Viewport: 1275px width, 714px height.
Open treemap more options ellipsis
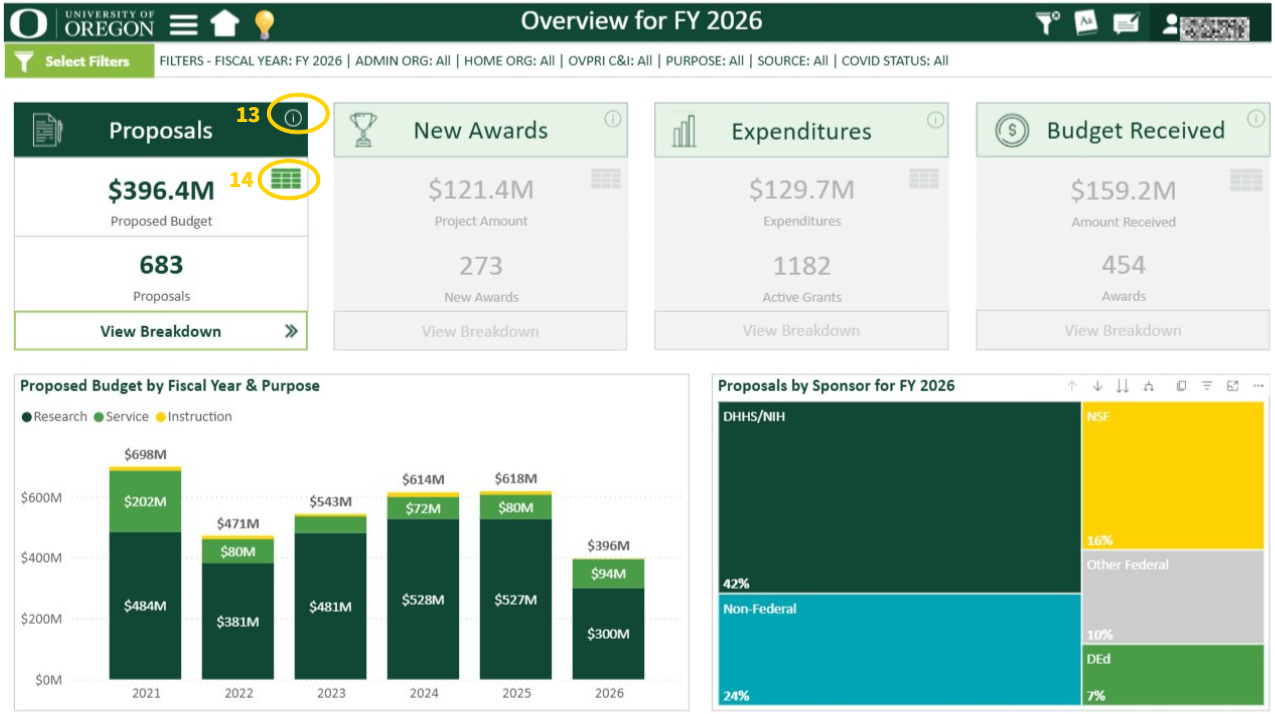pyautogui.click(x=1259, y=386)
